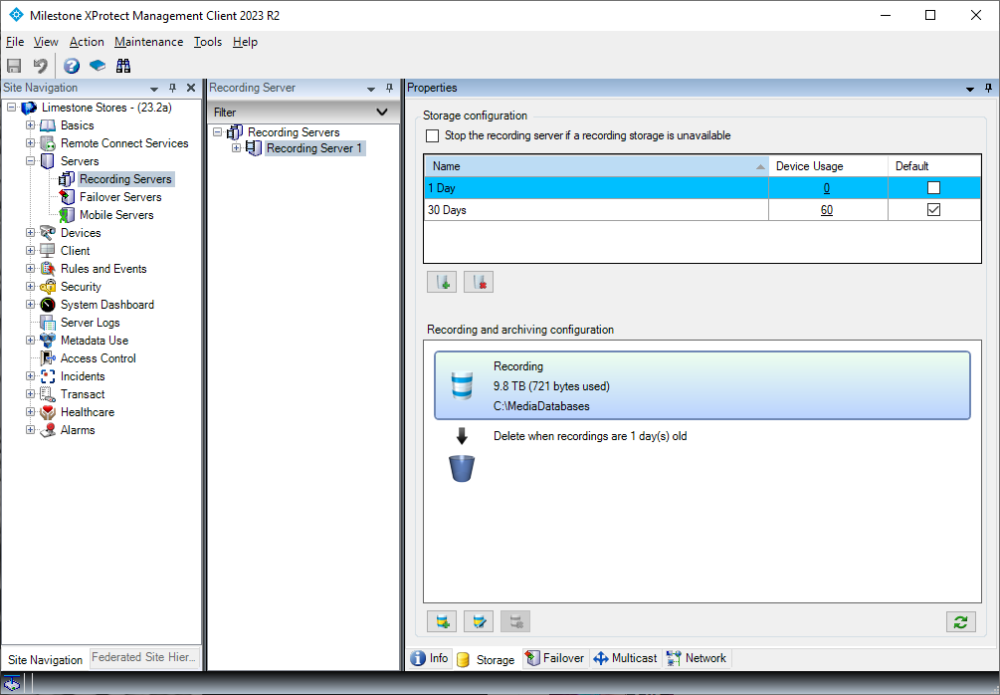This screenshot has width=1000, height=695.
Task: Open Help via the question mark icon
Action: tap(72, 66)
